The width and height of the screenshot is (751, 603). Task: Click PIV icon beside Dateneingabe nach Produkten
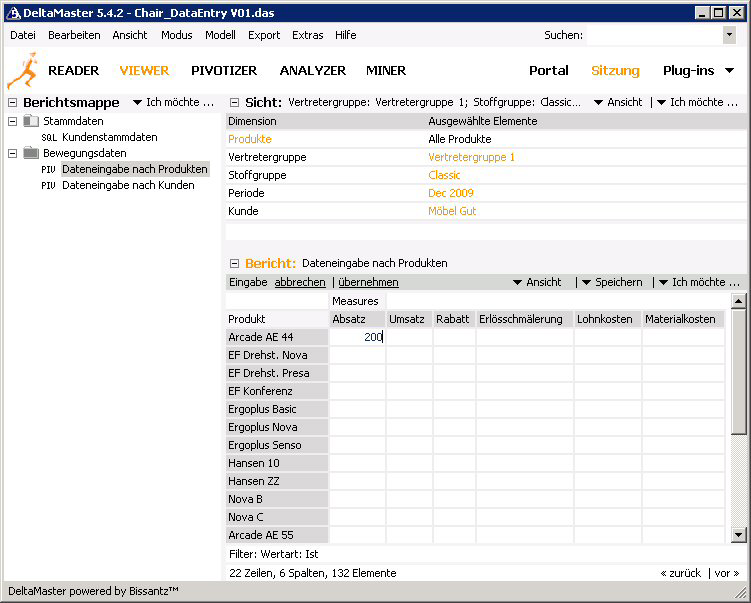pyautogui.click(x=48, y=170)
